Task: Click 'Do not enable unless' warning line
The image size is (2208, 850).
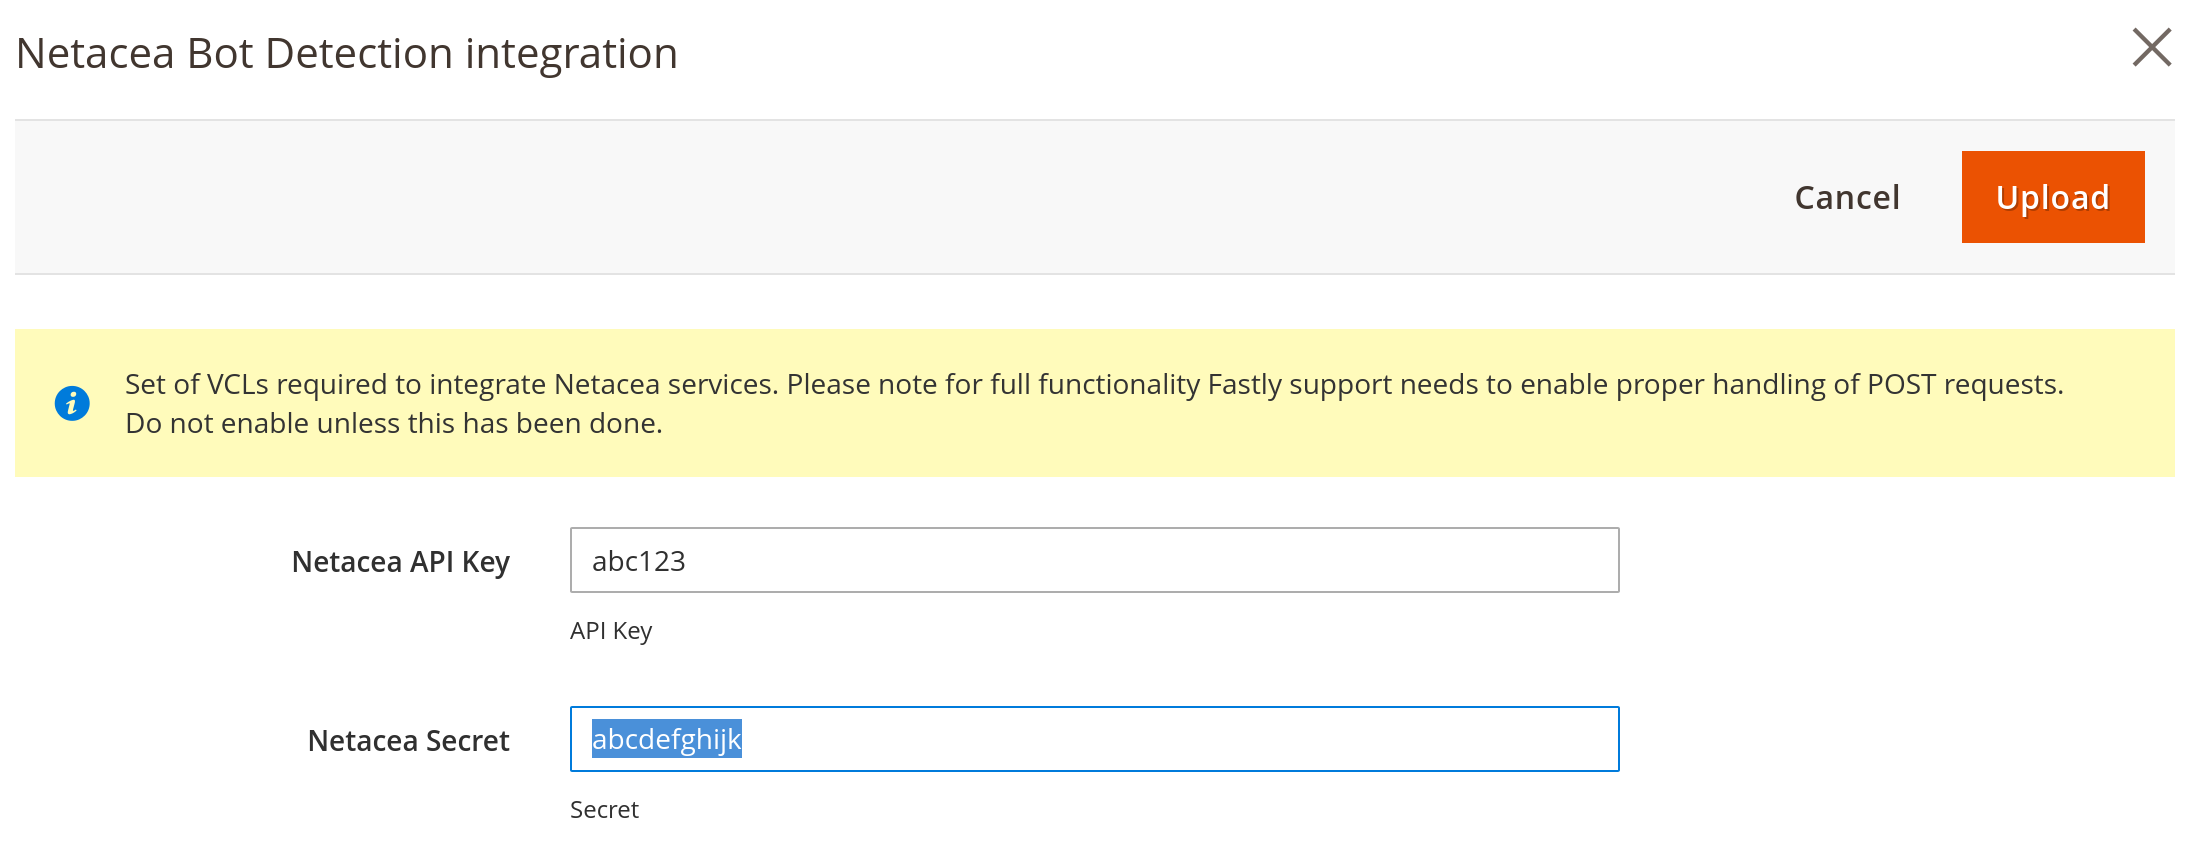Action: (393, 424)
